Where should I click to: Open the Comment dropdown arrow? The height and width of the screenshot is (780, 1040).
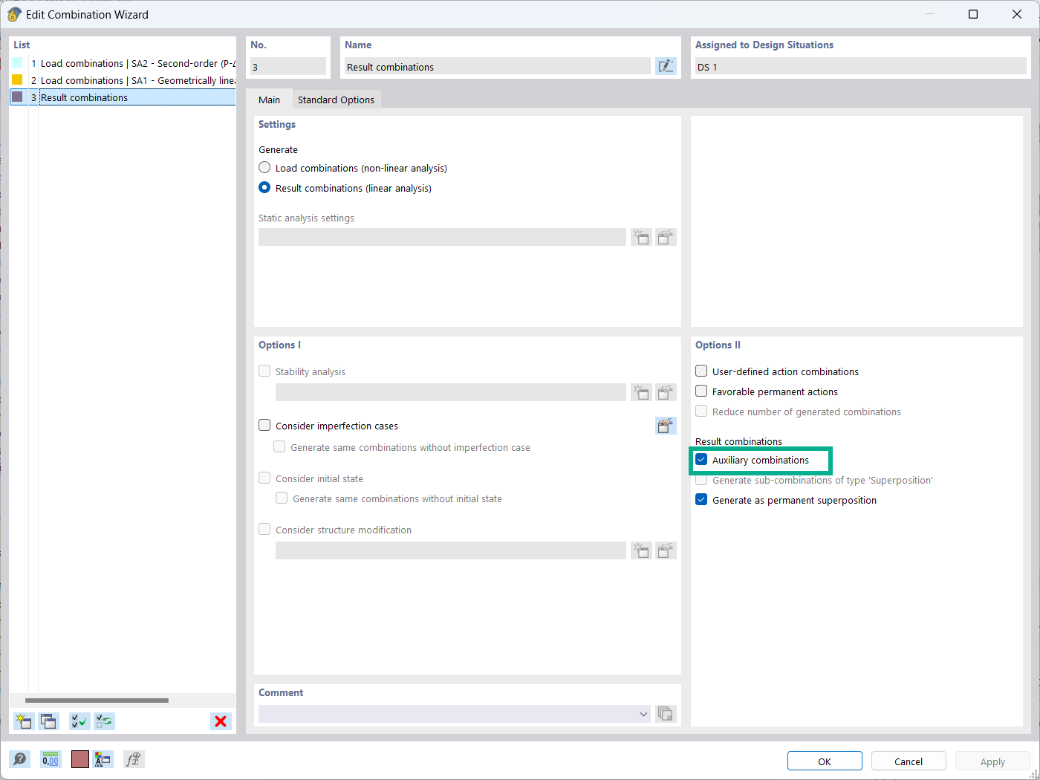pyautogui.click(x=643, y=714)
